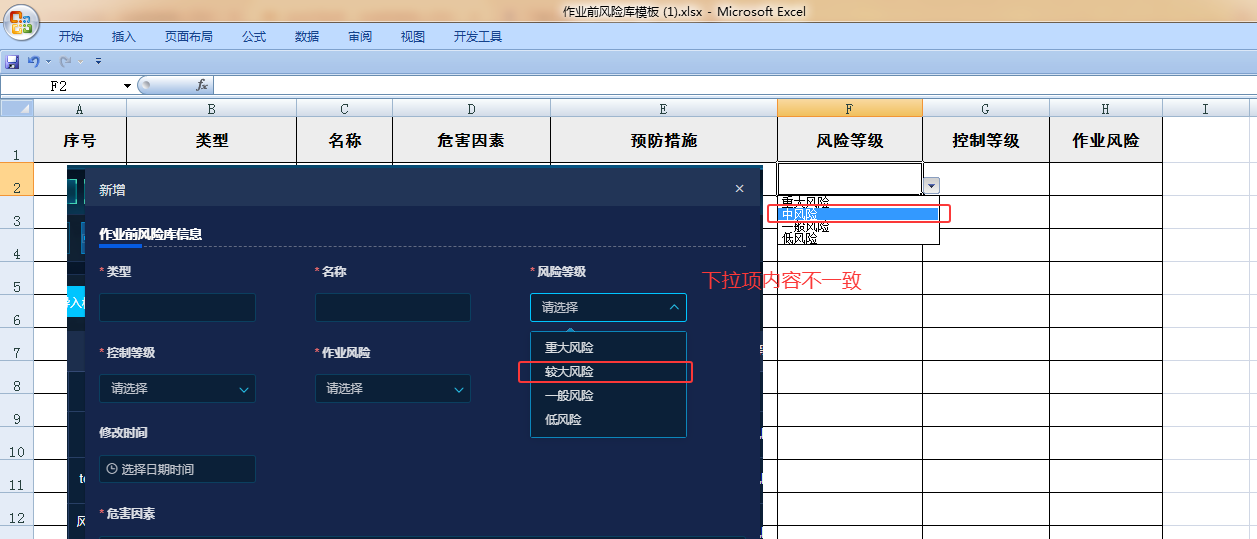Click the Save icon in quick access toolbar
The image size is (1257, 539).
click(x=12, y=62)
